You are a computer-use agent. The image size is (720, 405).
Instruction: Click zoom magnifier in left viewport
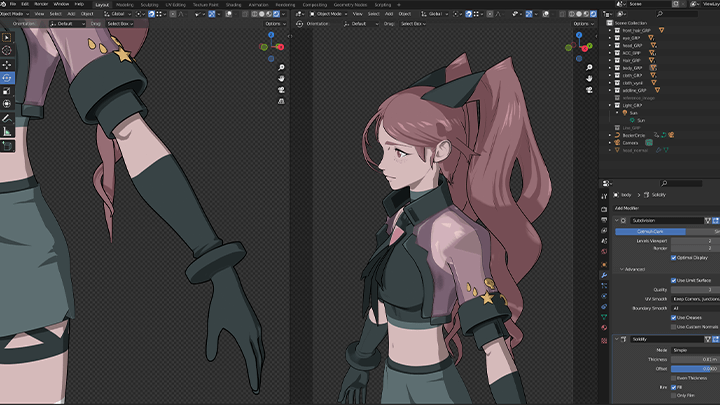[x=281, y=68]
